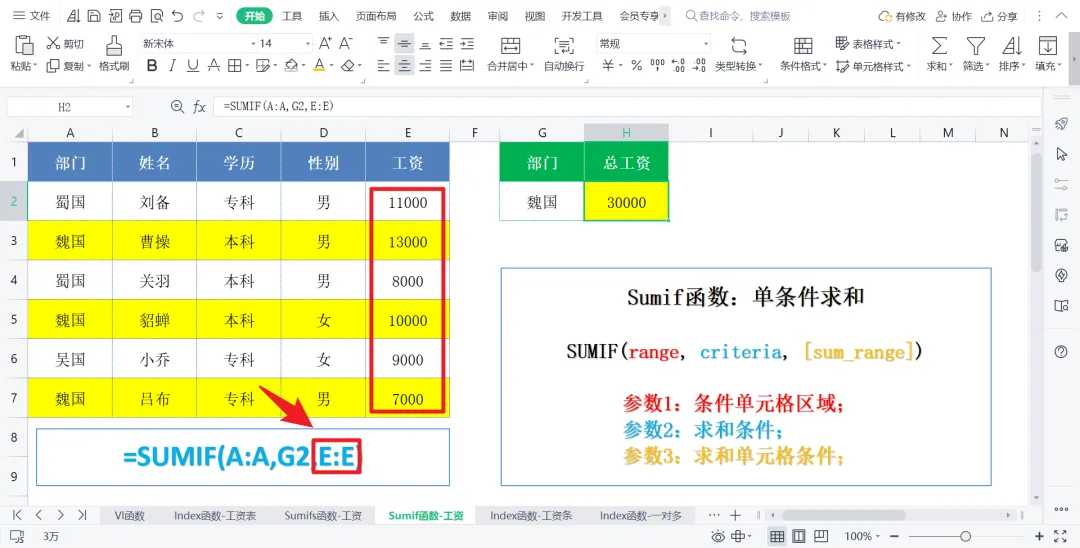Image resolution: width=1080 pixels, height=548 pixels.
Task: Toggle Wrap Text (自动换行)
Action: pyautogui.click(x=563, y=54)
